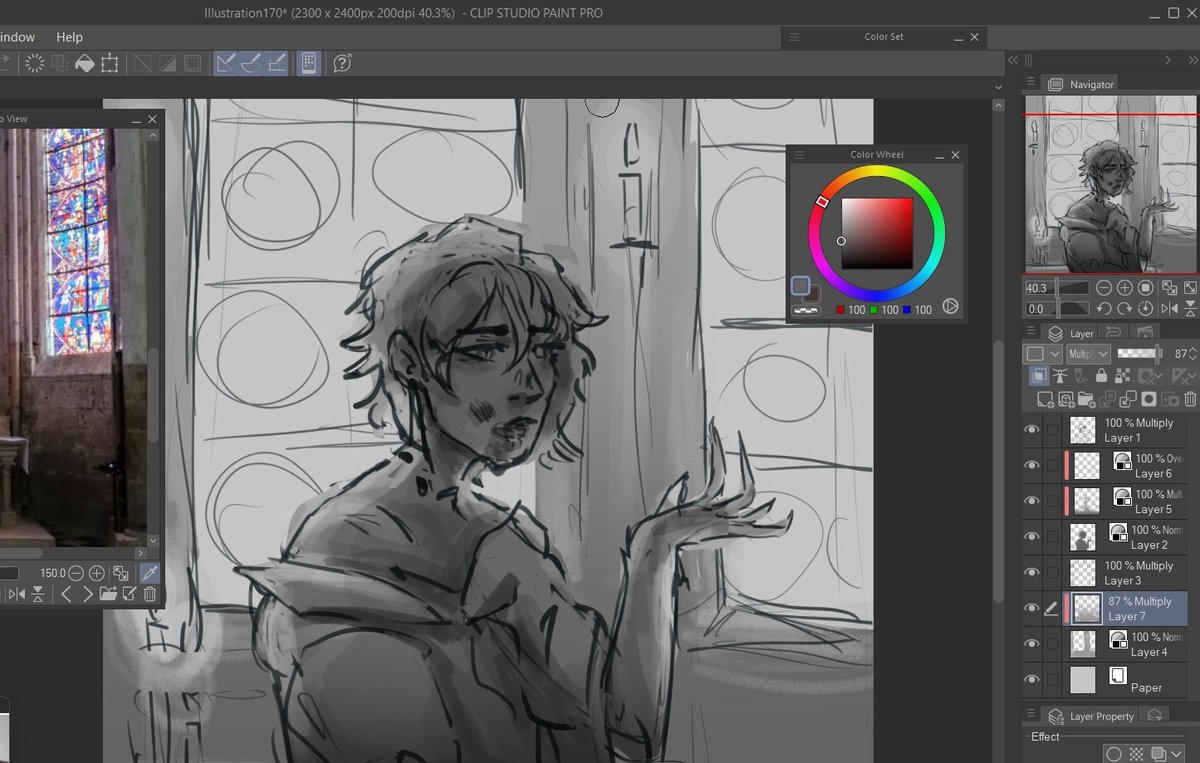The image size is (1200, 763).
Task: Click the layer opacity slider
Action: tap(1140, 354)
